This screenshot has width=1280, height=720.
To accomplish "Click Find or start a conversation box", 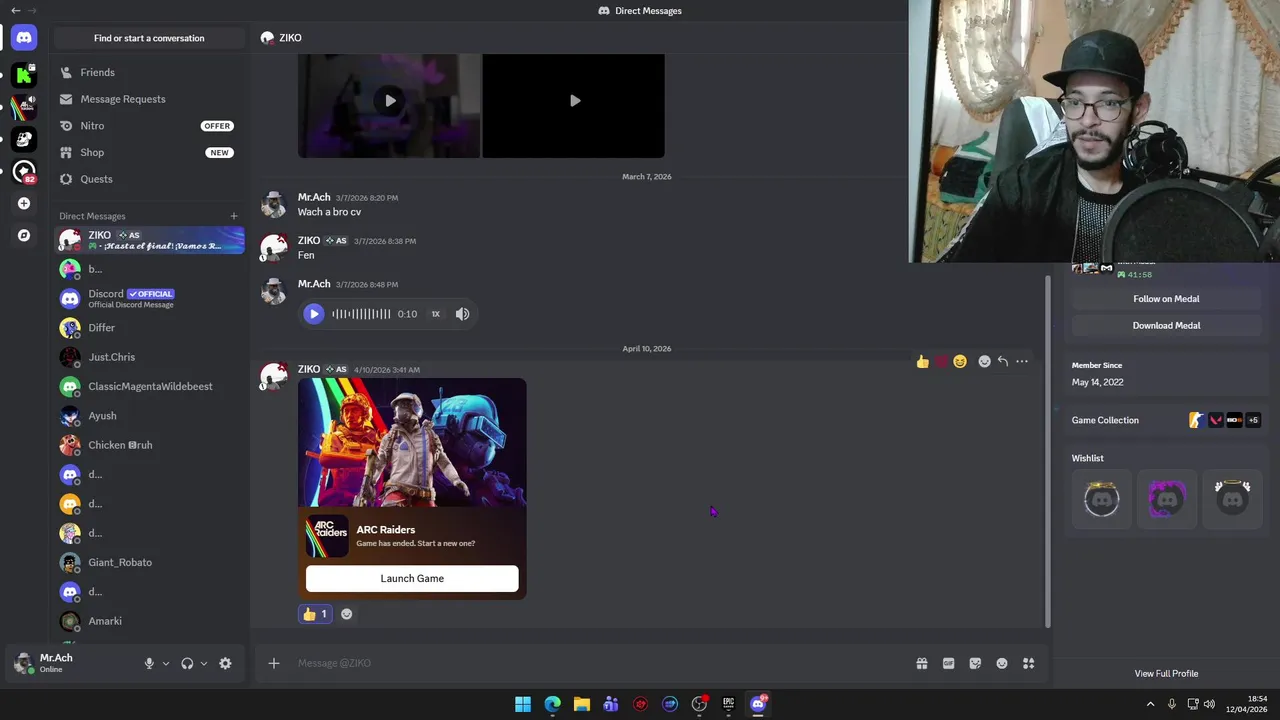I will click(x=149, y=38).
